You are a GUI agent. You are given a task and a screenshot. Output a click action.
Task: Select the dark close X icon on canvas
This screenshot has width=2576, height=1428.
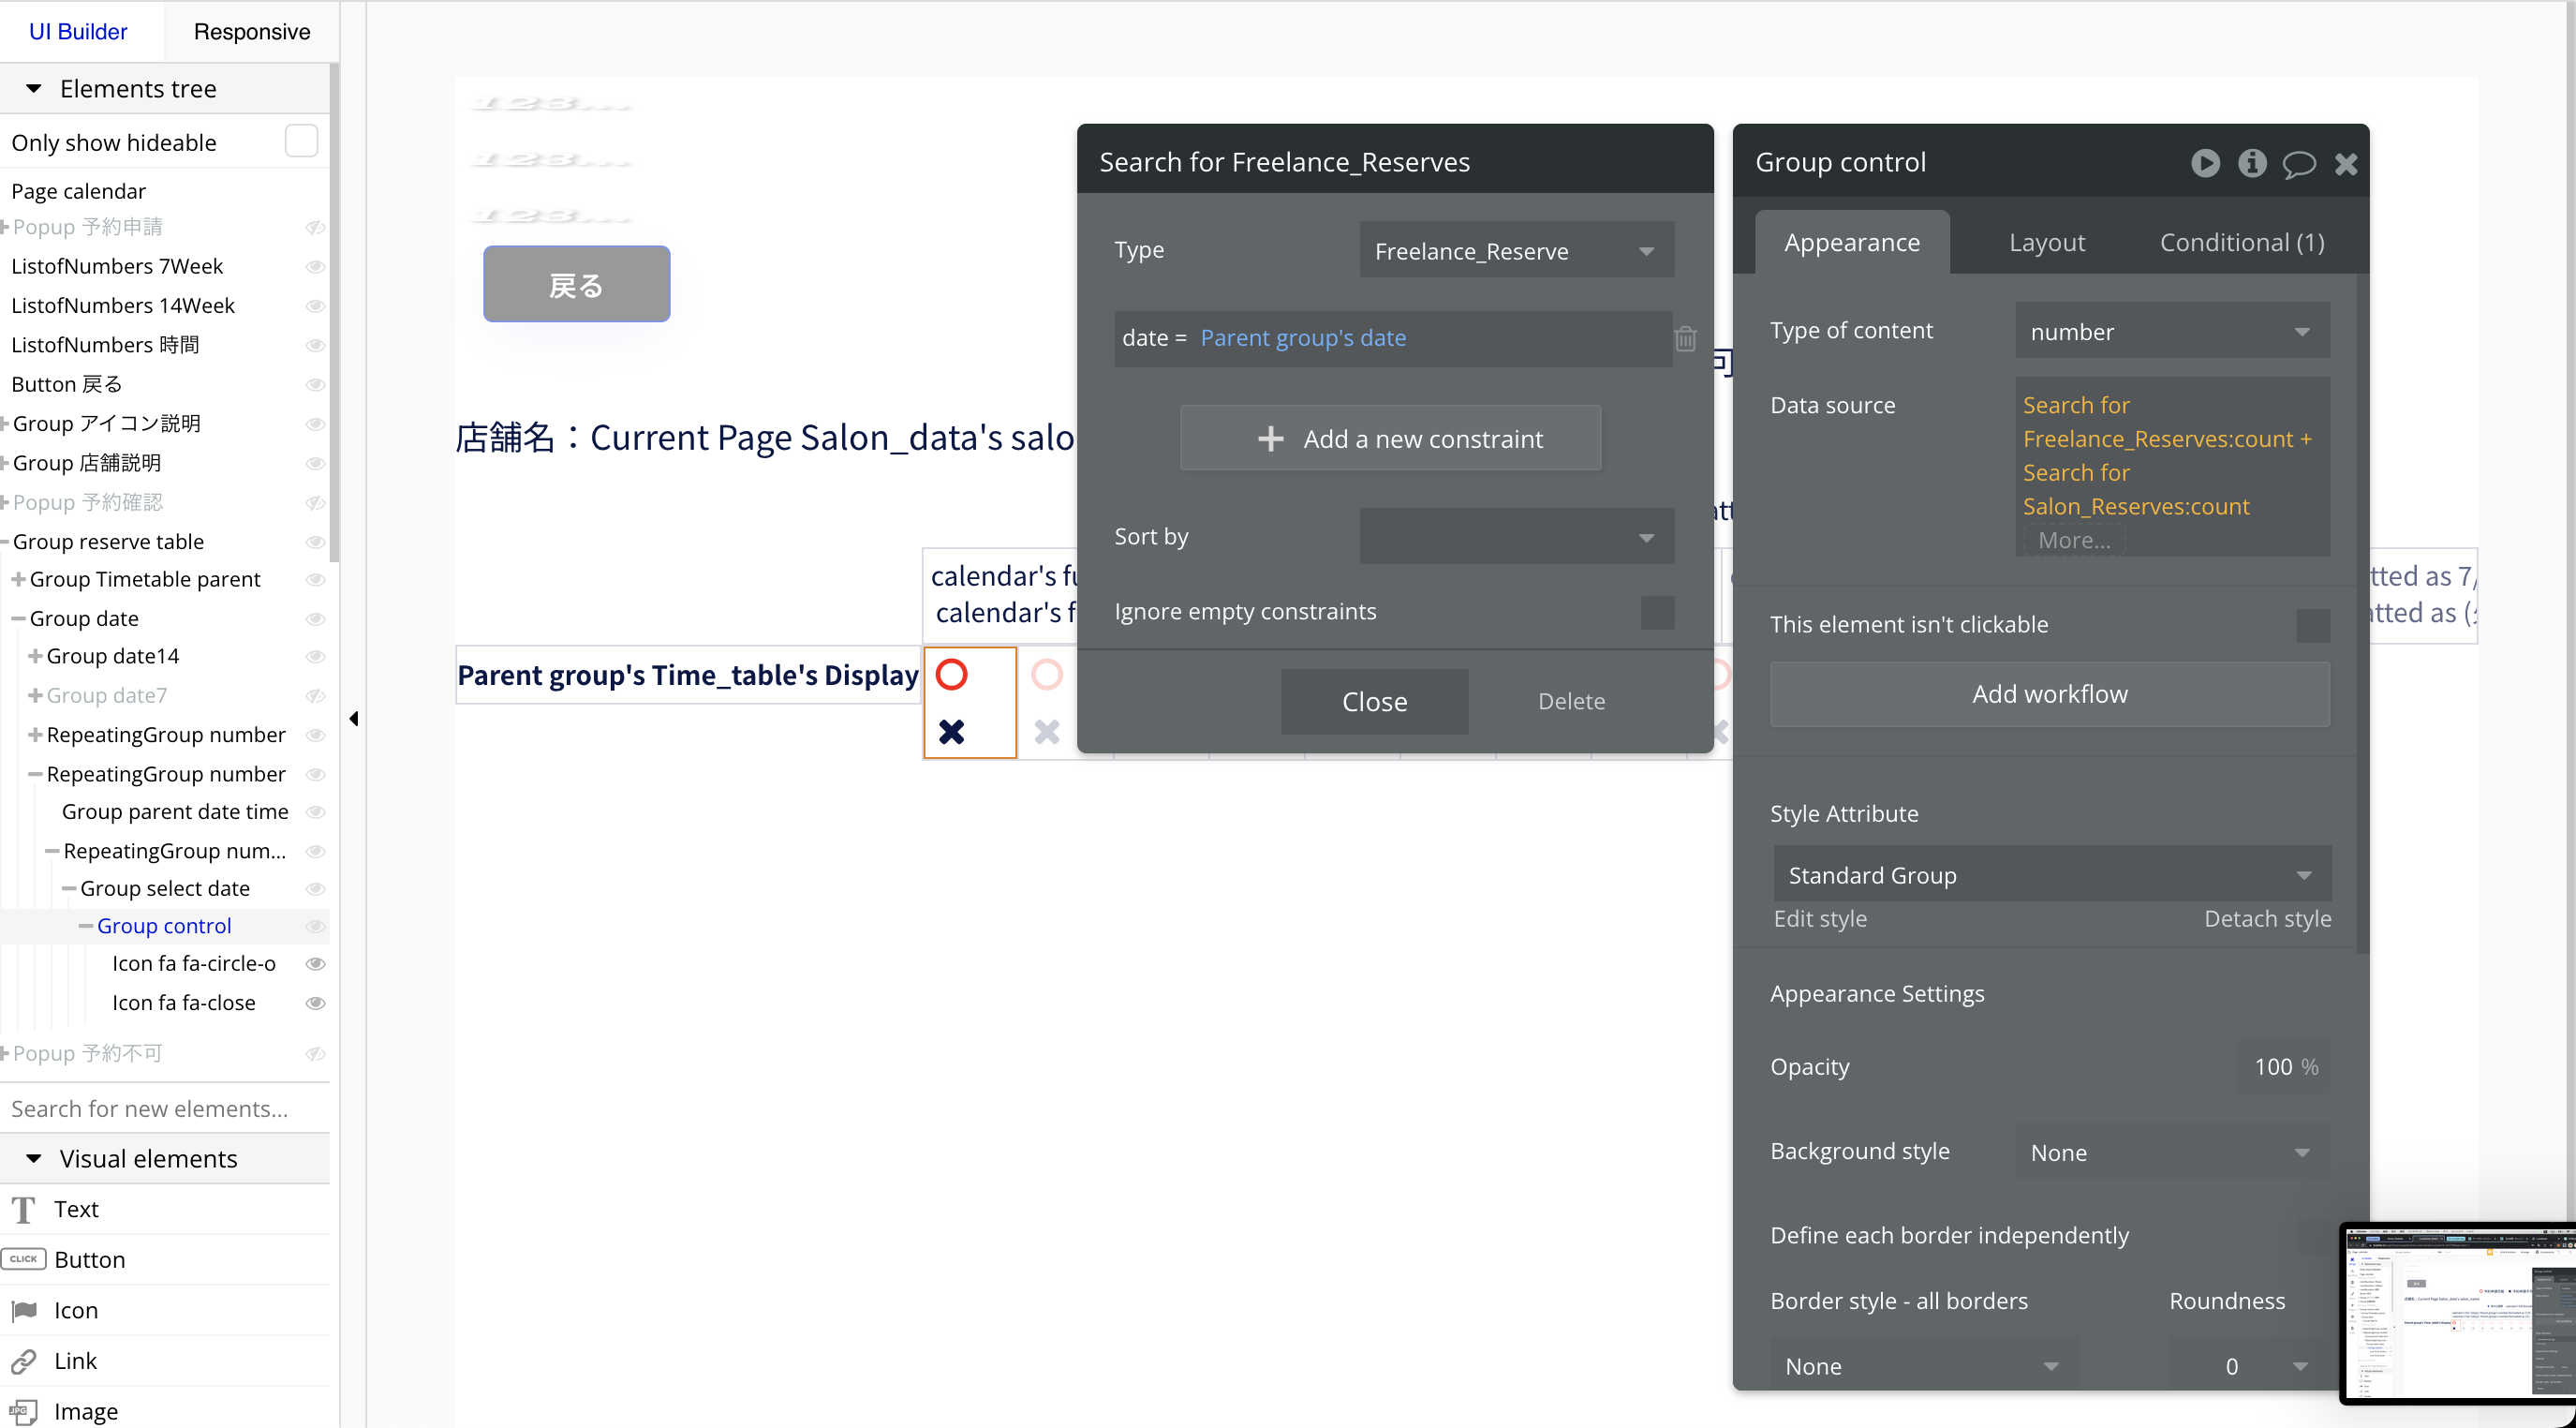point(951,732)
